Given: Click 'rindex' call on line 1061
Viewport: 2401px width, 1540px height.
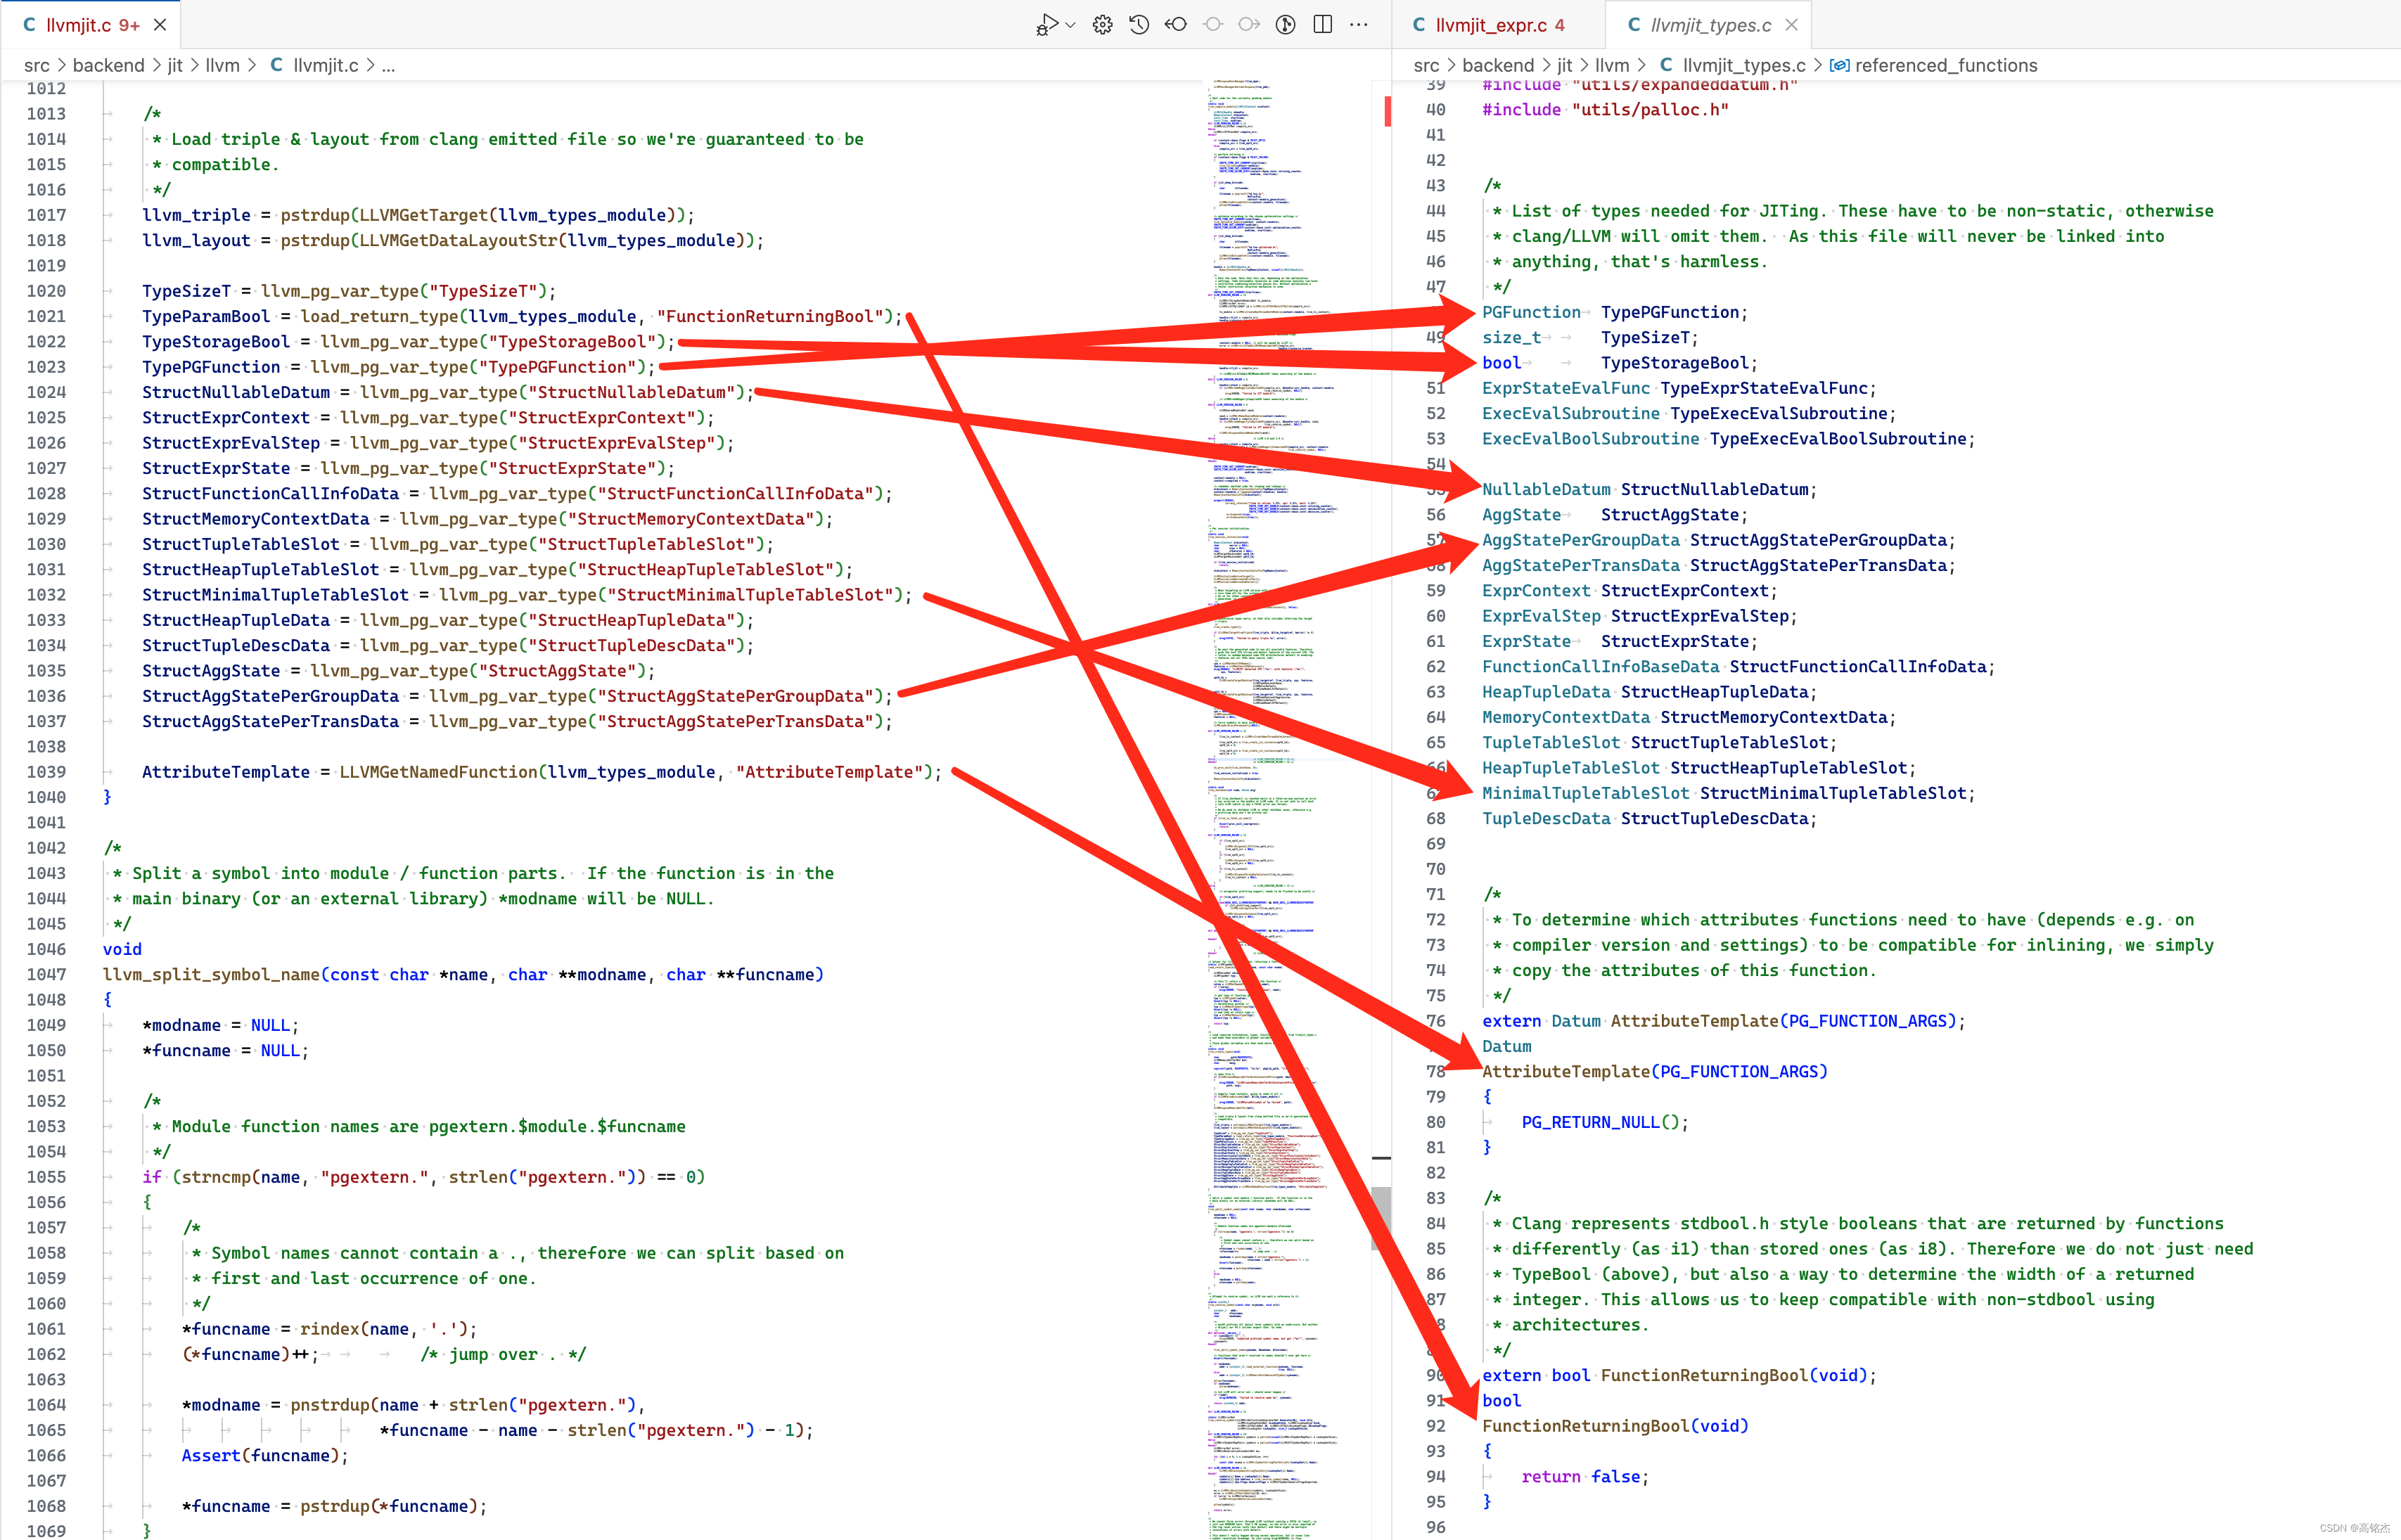Looking at the screenshot, I should [x=330, y=1329].
